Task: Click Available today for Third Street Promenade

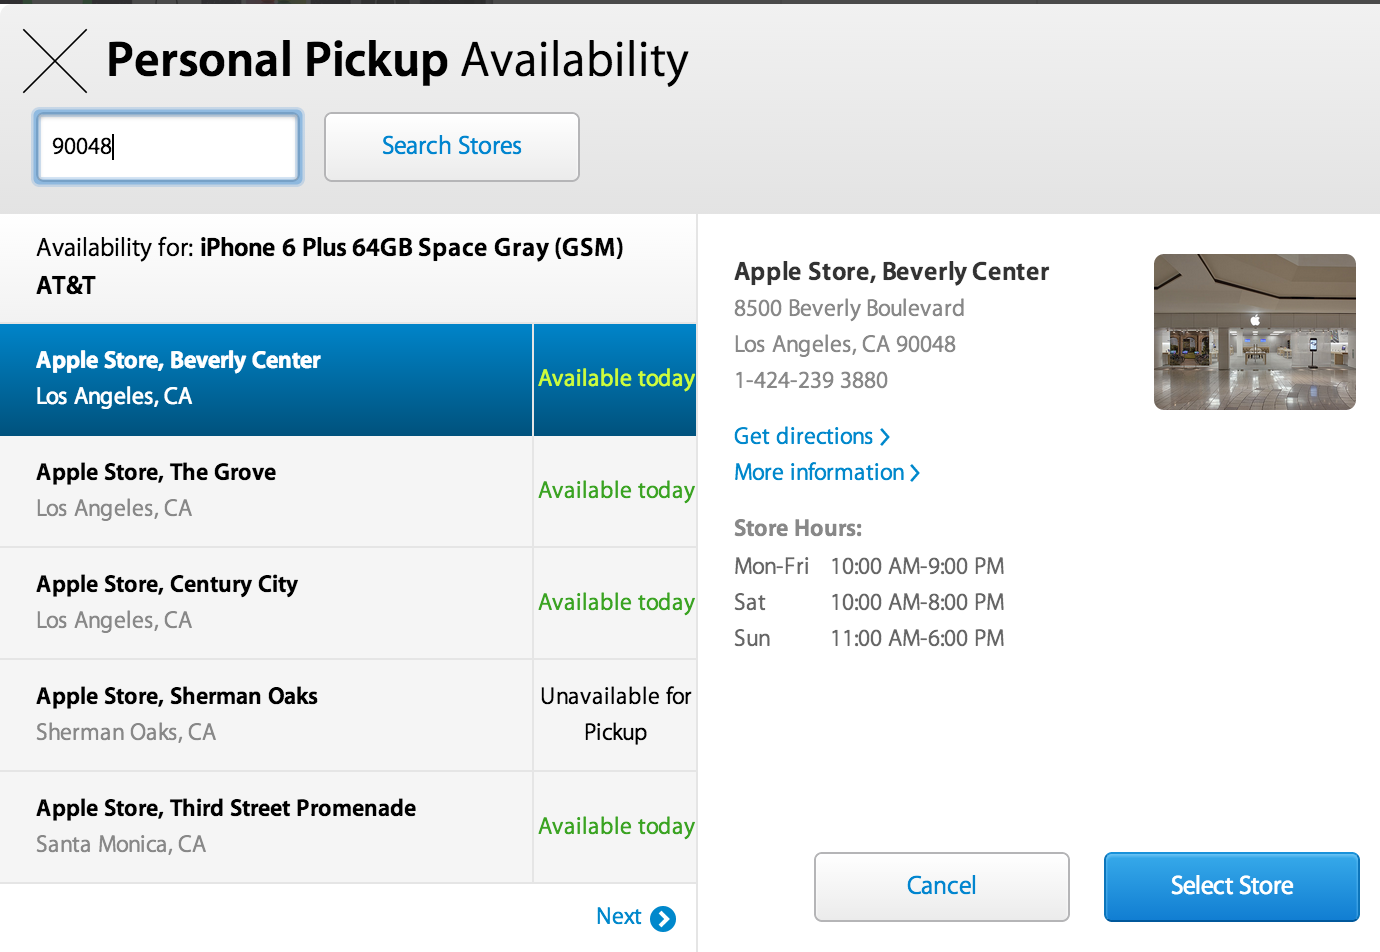Action: (x=616, y=826)
